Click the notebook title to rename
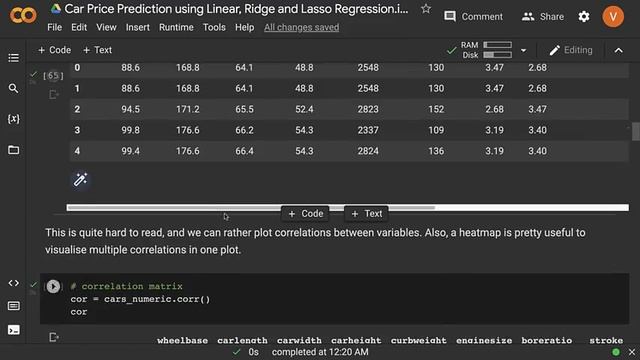Image resolution: width=640 pixels, height=360 pixels. click(x=236, y=9)
